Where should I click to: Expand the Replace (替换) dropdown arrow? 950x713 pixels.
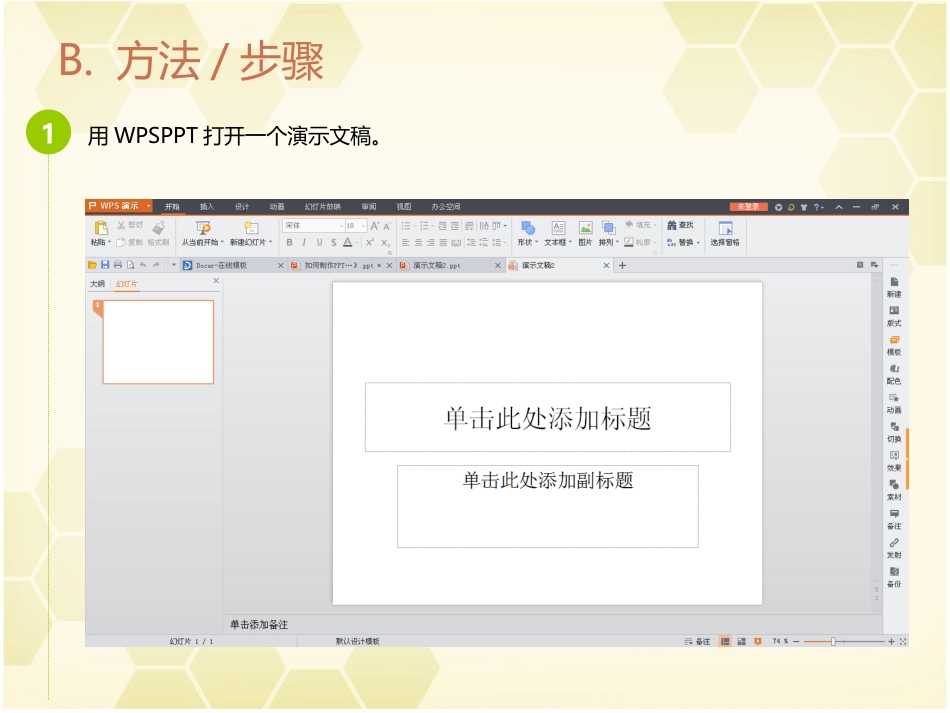pos(699,242)
